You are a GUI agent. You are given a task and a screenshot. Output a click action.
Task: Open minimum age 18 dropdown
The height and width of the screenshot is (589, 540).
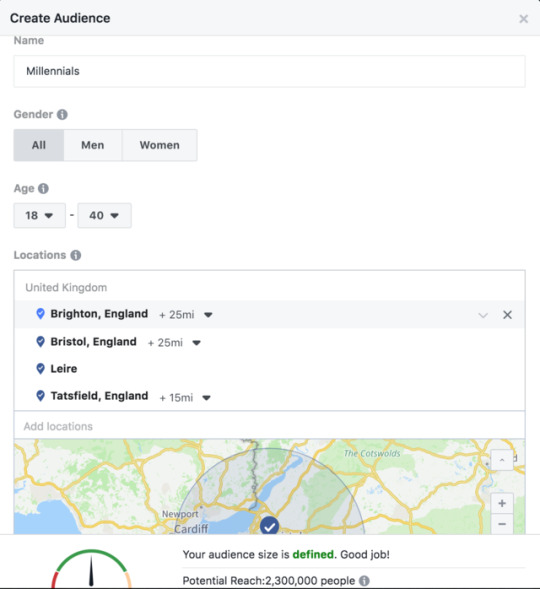point(39,215)
